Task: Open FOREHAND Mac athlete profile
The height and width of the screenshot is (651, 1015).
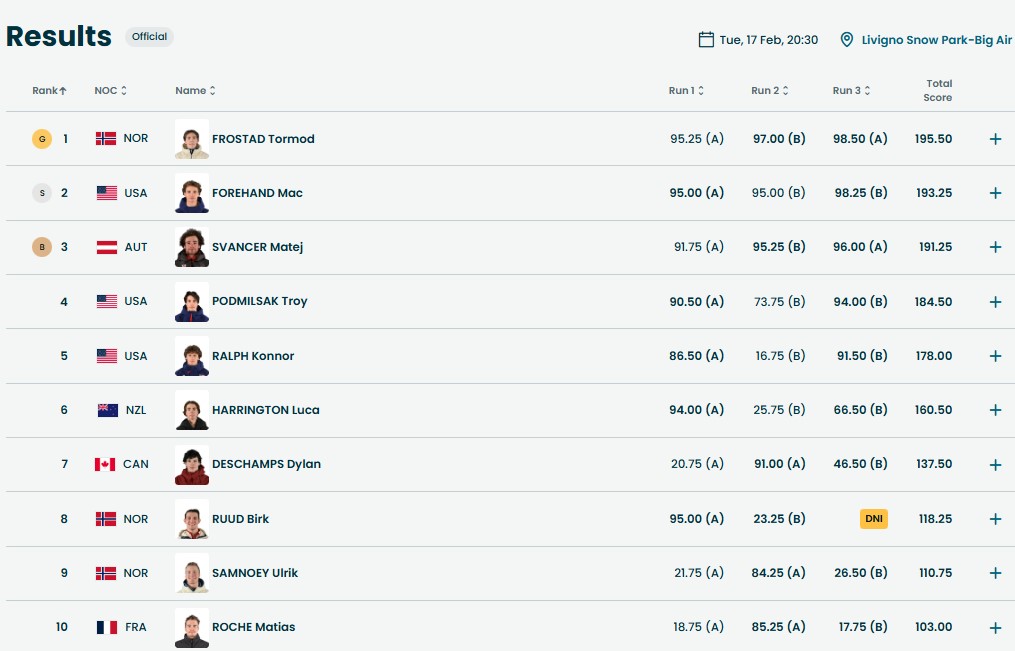Action: [x=257, y=193]
